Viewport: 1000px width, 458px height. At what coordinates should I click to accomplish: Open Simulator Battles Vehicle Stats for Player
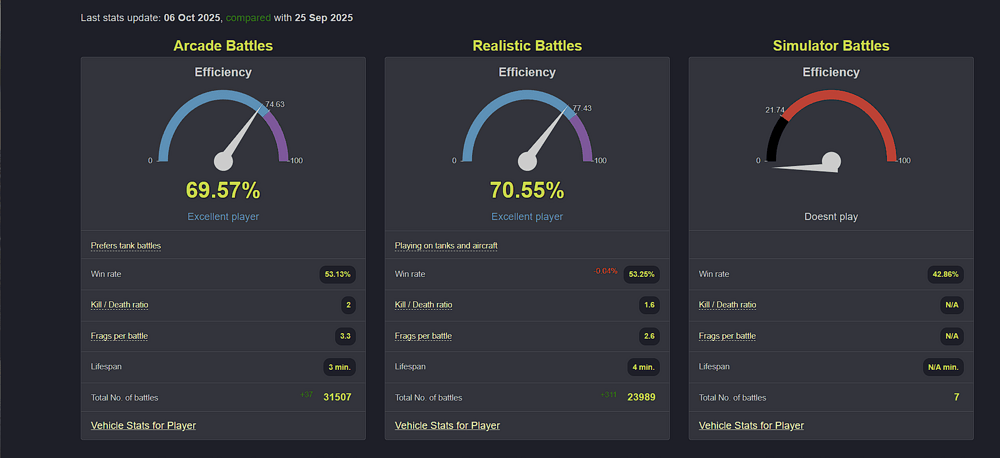click(x=751, y=425)
